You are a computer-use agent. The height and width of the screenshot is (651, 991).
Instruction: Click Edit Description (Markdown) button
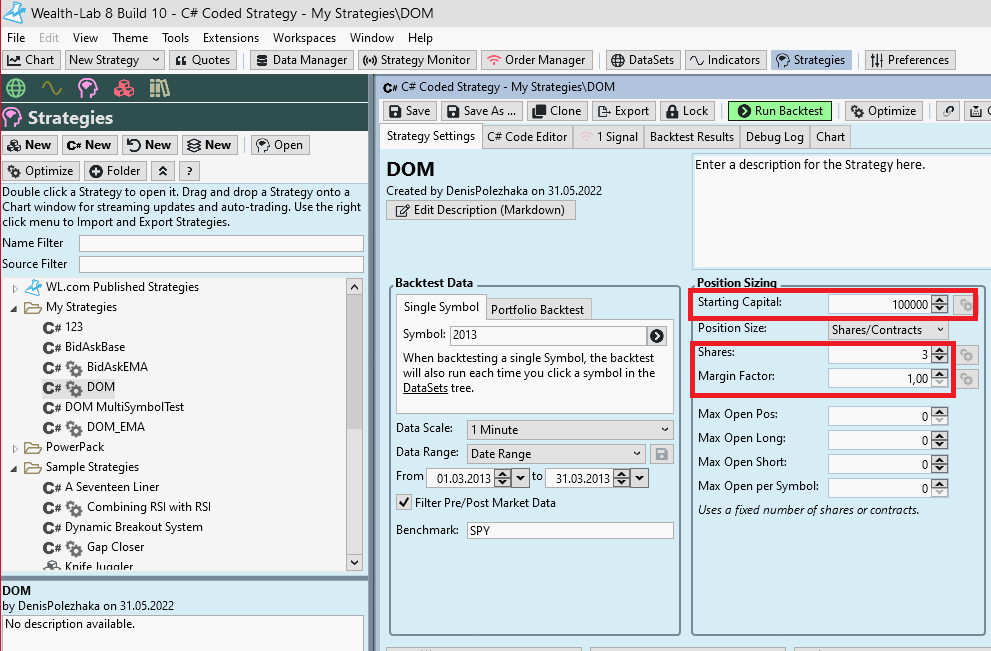pos(481,210)
